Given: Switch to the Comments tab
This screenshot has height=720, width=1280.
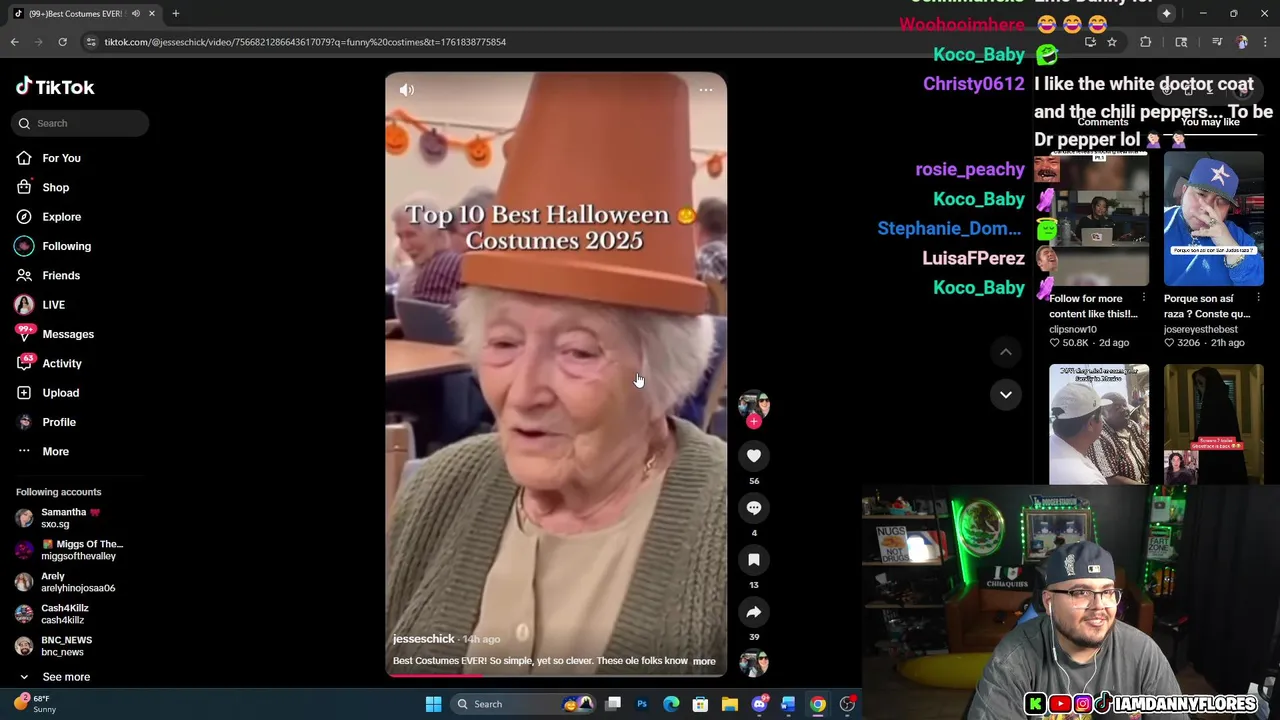Looking at the screenshot, I should 1103,122.
